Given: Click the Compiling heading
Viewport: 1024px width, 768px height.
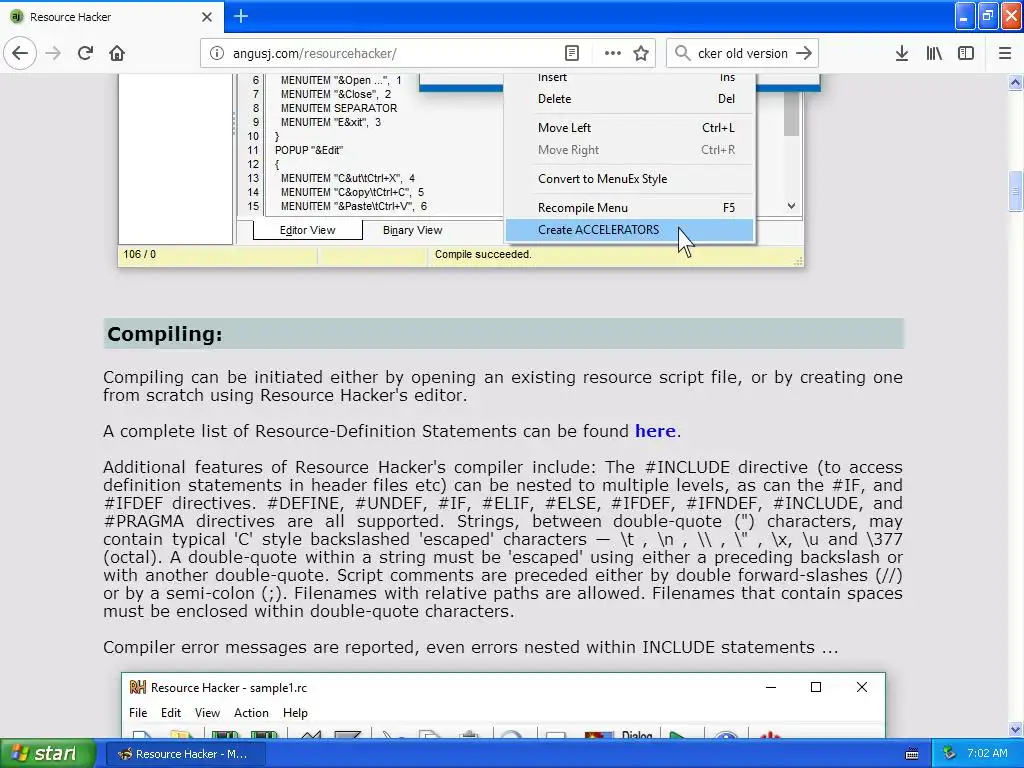Looking at the screenshot, I should pos(165,334).
